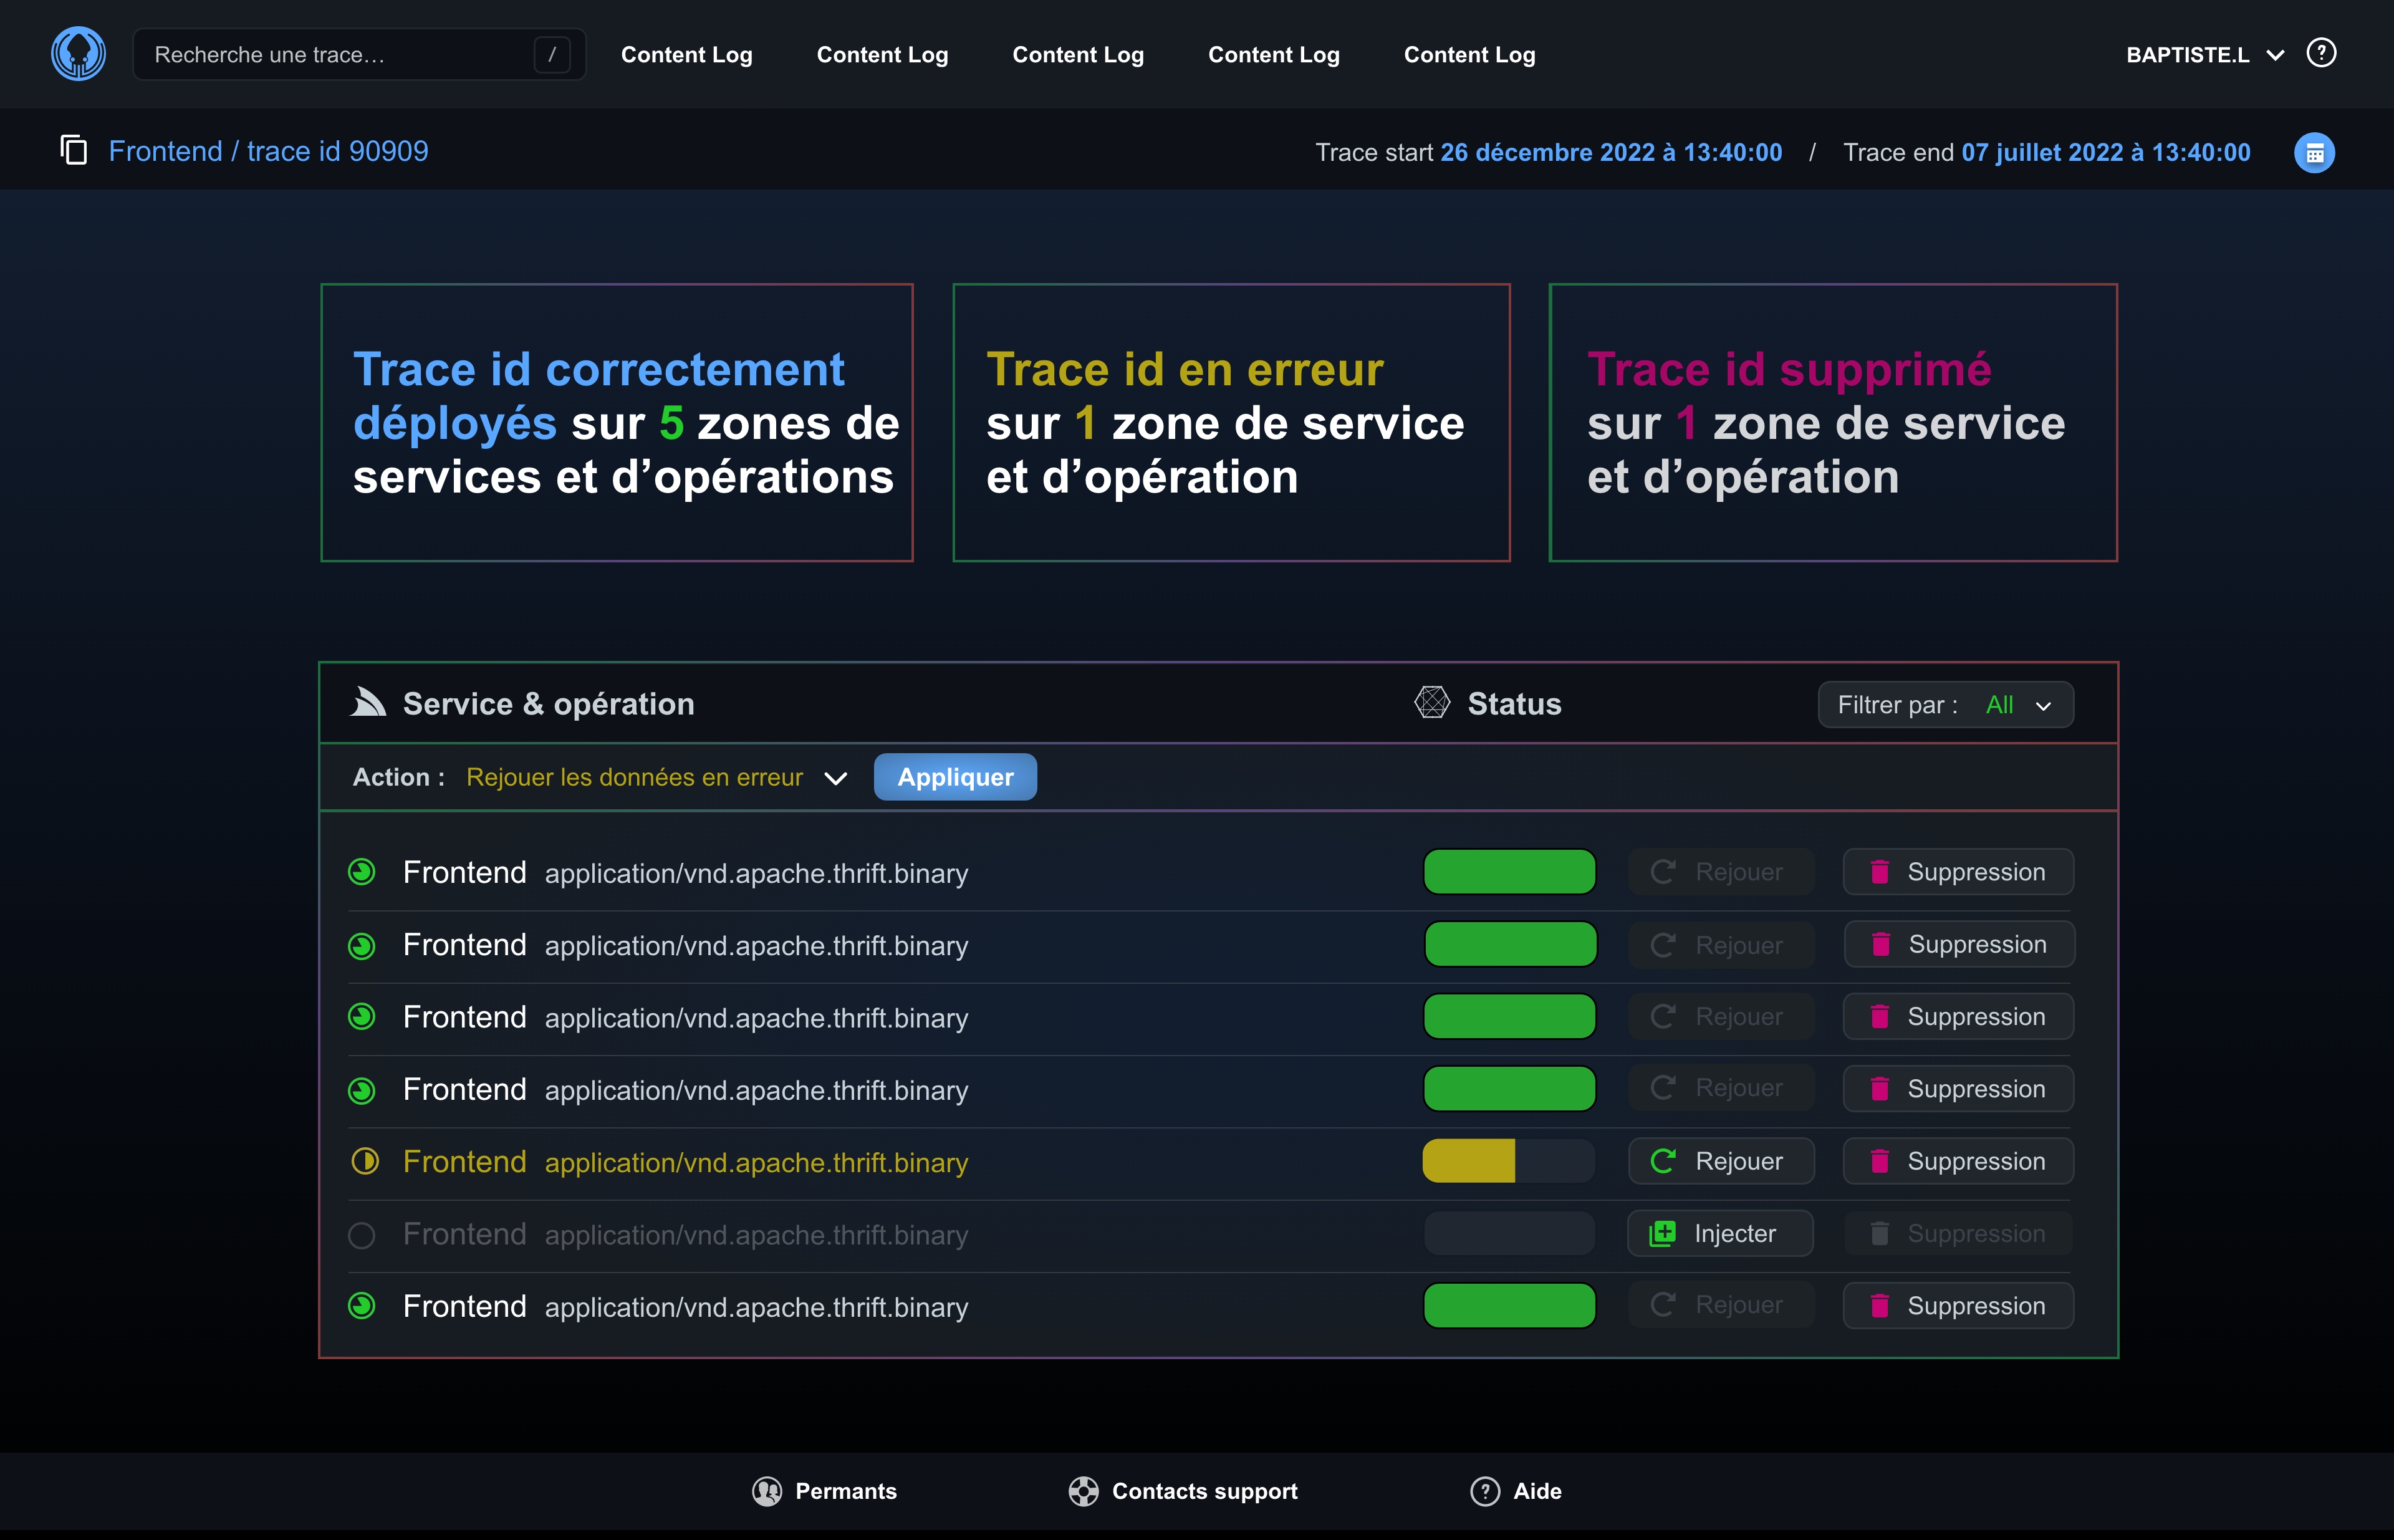Click the Service & opération fin icon
This screenshot has height=1540, width=2394.
coord(368,703)
